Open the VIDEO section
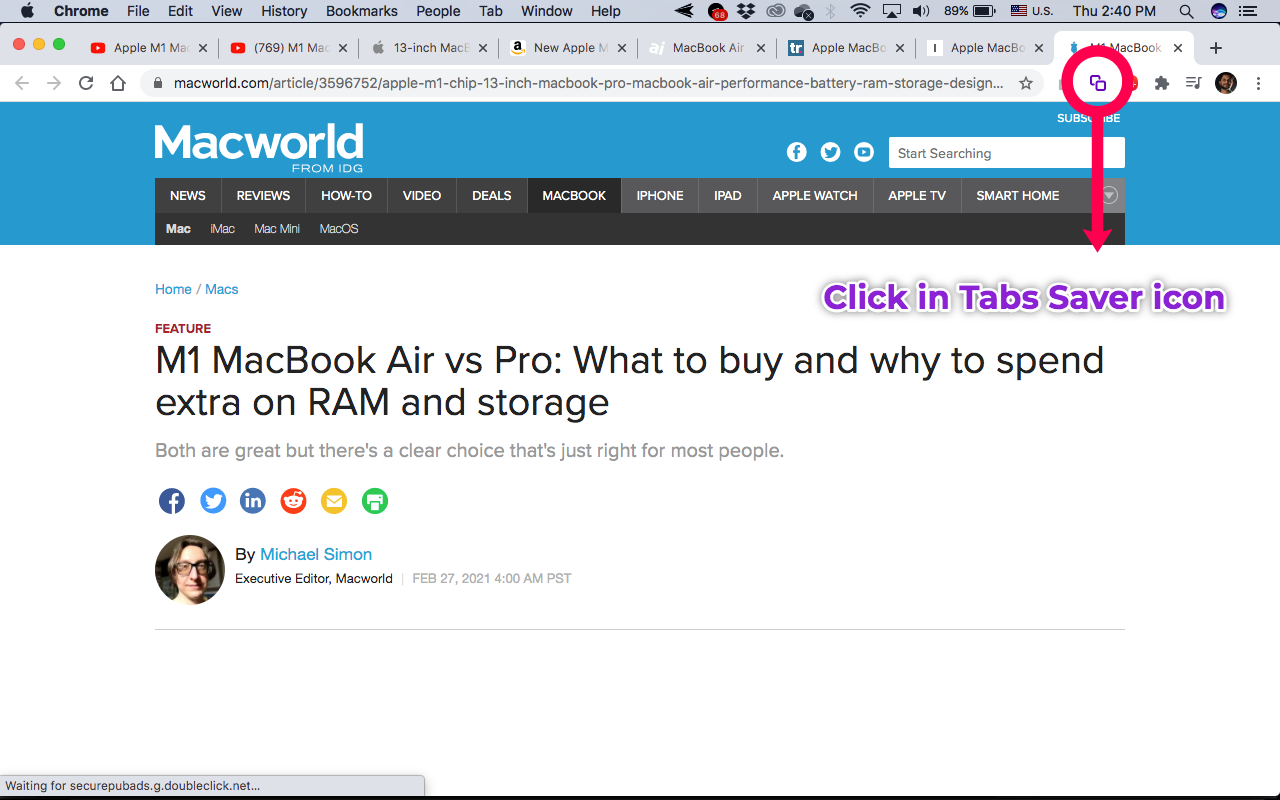1280x800 pixels. pos(422,195)
